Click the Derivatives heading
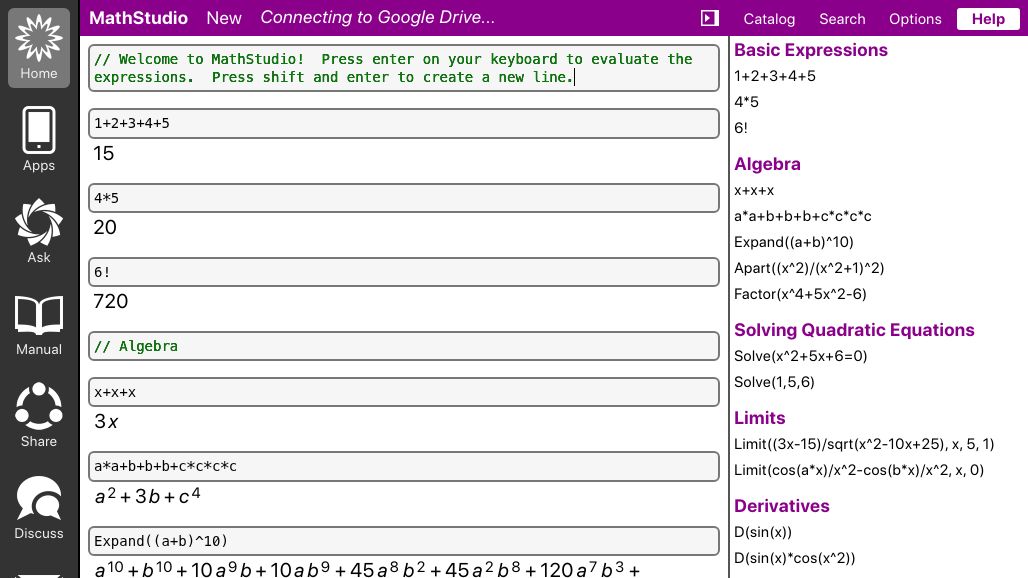1028x578 pixels. 781,506
